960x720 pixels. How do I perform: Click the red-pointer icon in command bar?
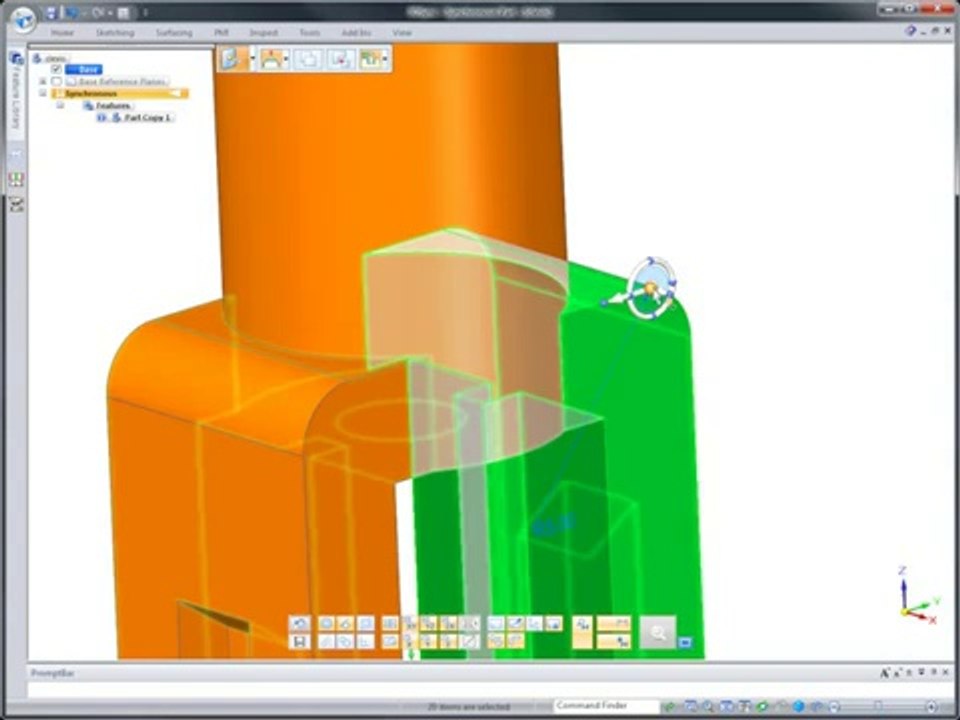click(x=340, y=59)
